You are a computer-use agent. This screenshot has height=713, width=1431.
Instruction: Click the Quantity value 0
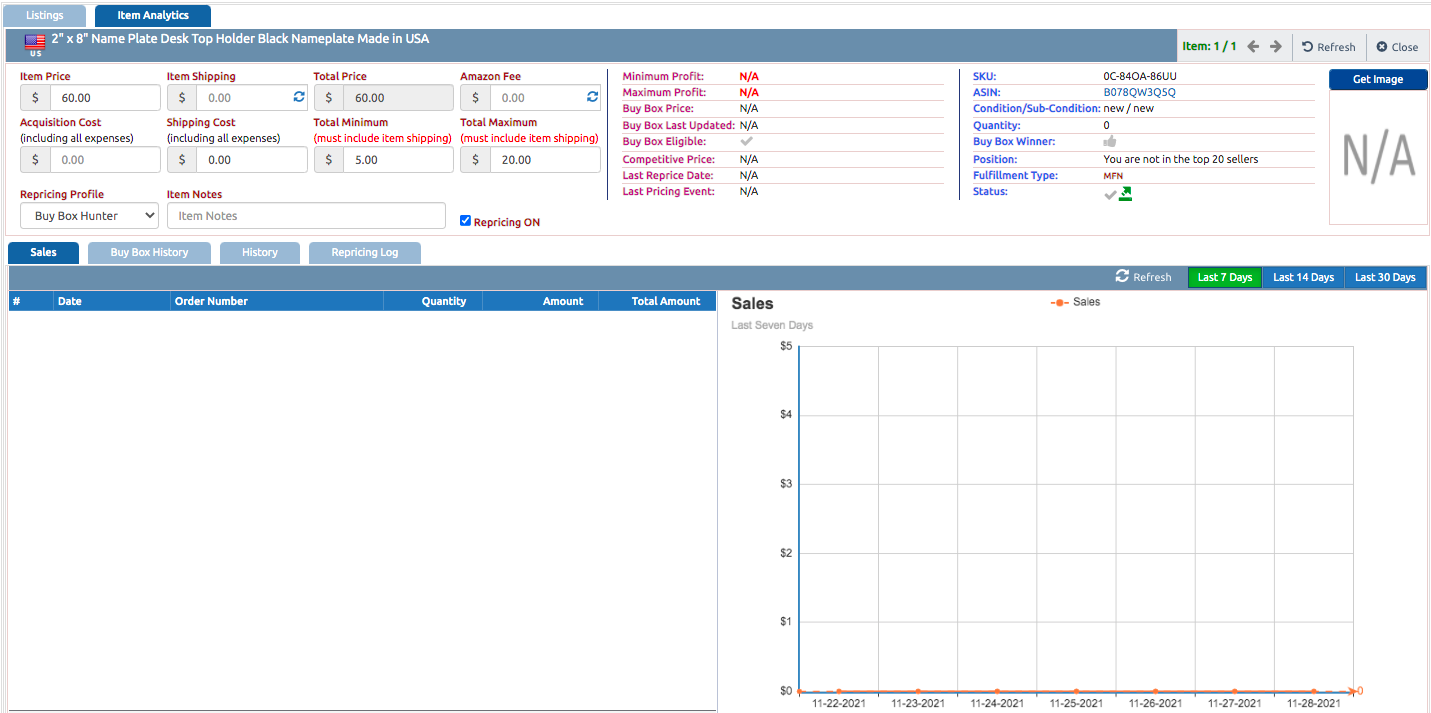tap(1107, 126)
